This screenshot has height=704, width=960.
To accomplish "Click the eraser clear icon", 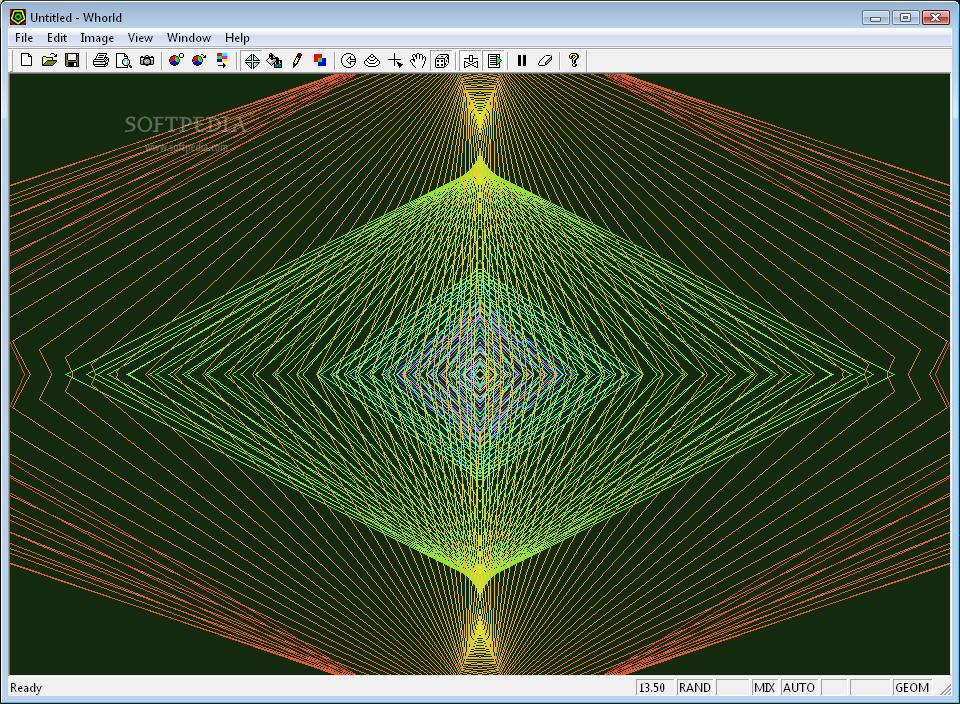I will [545, 60].
